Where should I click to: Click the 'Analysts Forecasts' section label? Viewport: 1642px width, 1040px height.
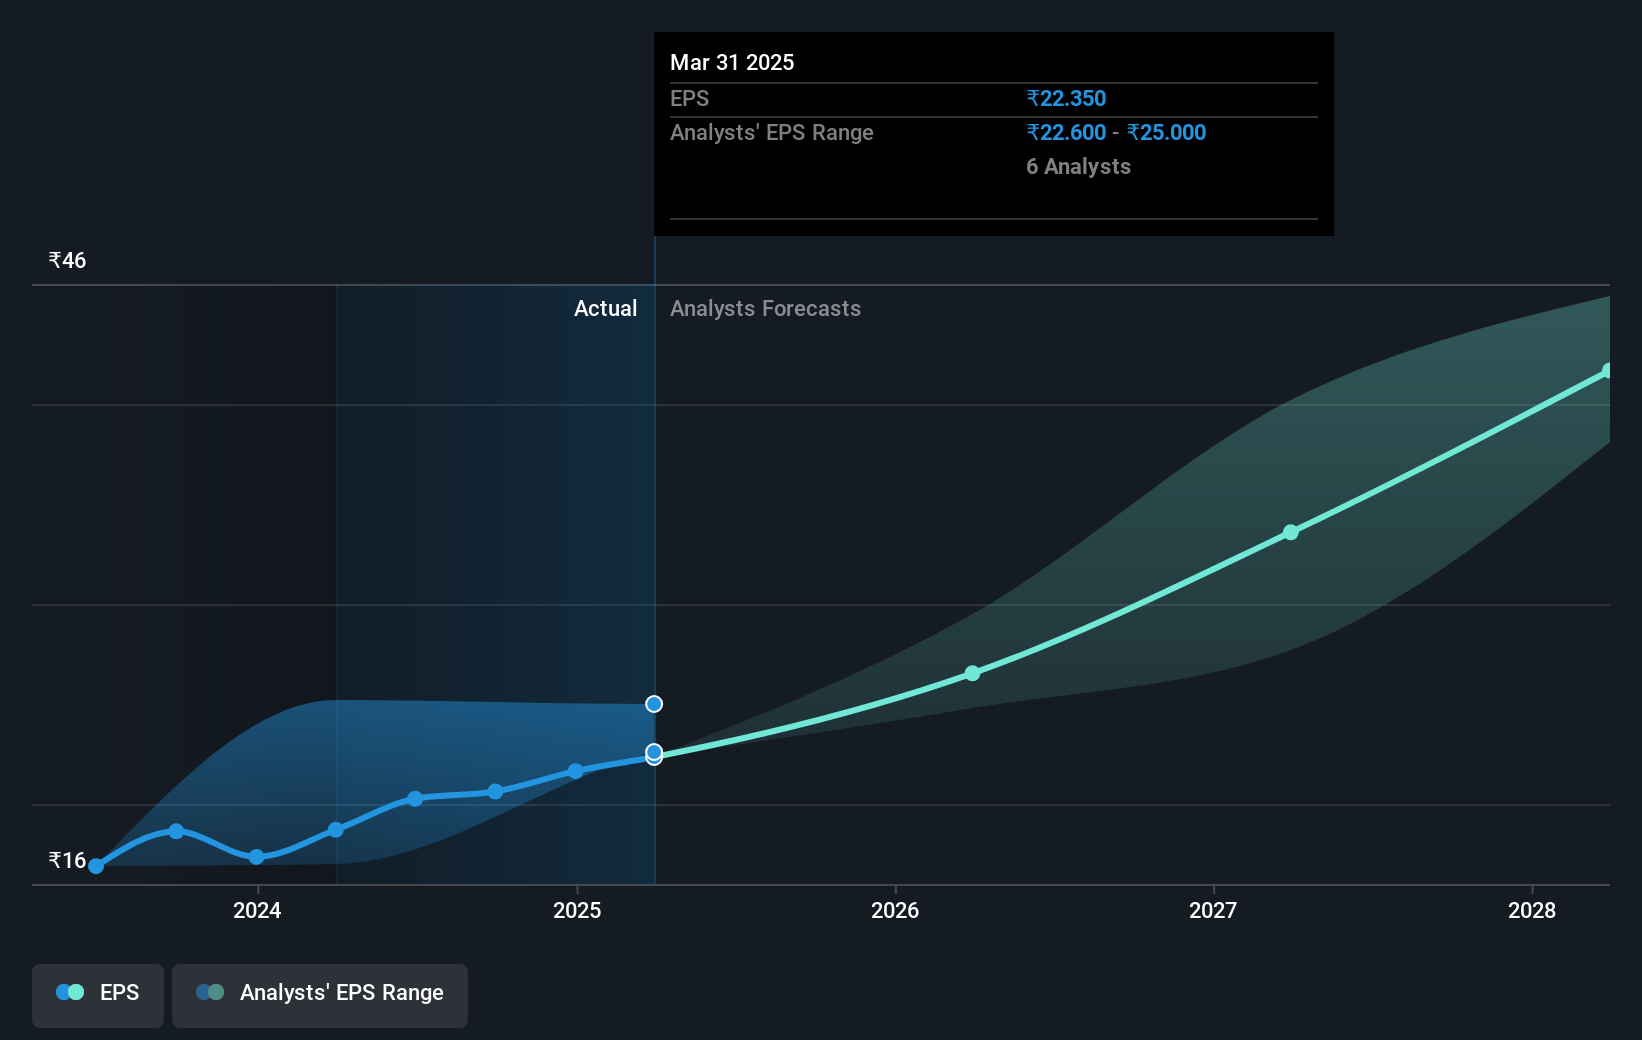point(765,309)
